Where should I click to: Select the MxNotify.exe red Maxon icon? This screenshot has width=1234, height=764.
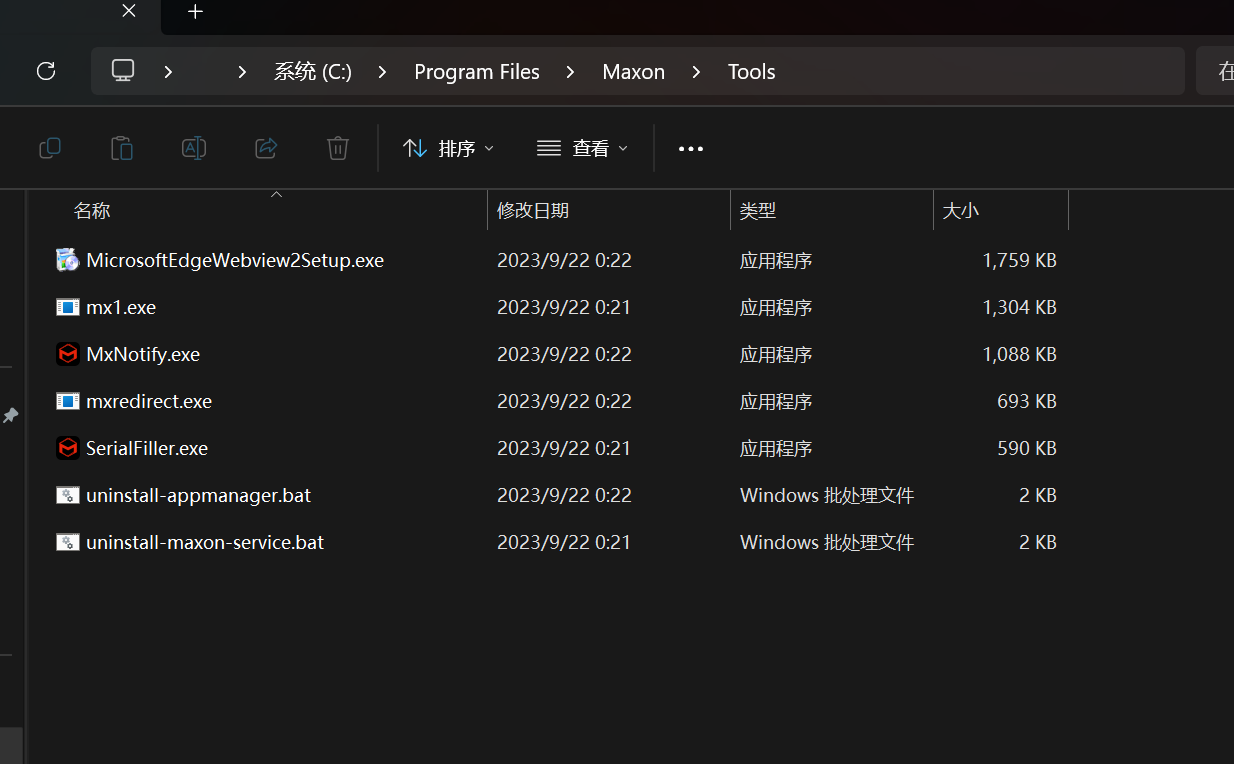point(67,354)
